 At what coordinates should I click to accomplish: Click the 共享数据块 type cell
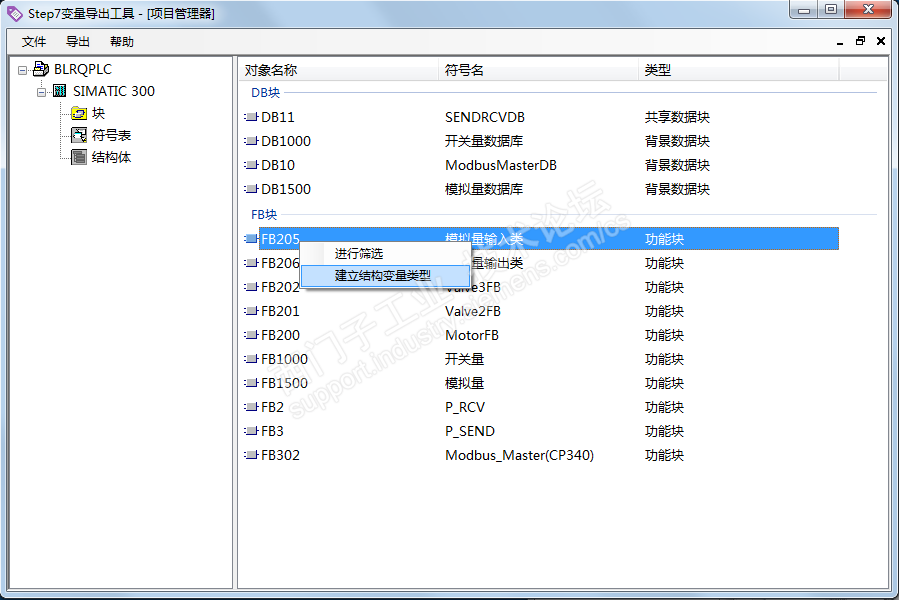tap(677, 118)
